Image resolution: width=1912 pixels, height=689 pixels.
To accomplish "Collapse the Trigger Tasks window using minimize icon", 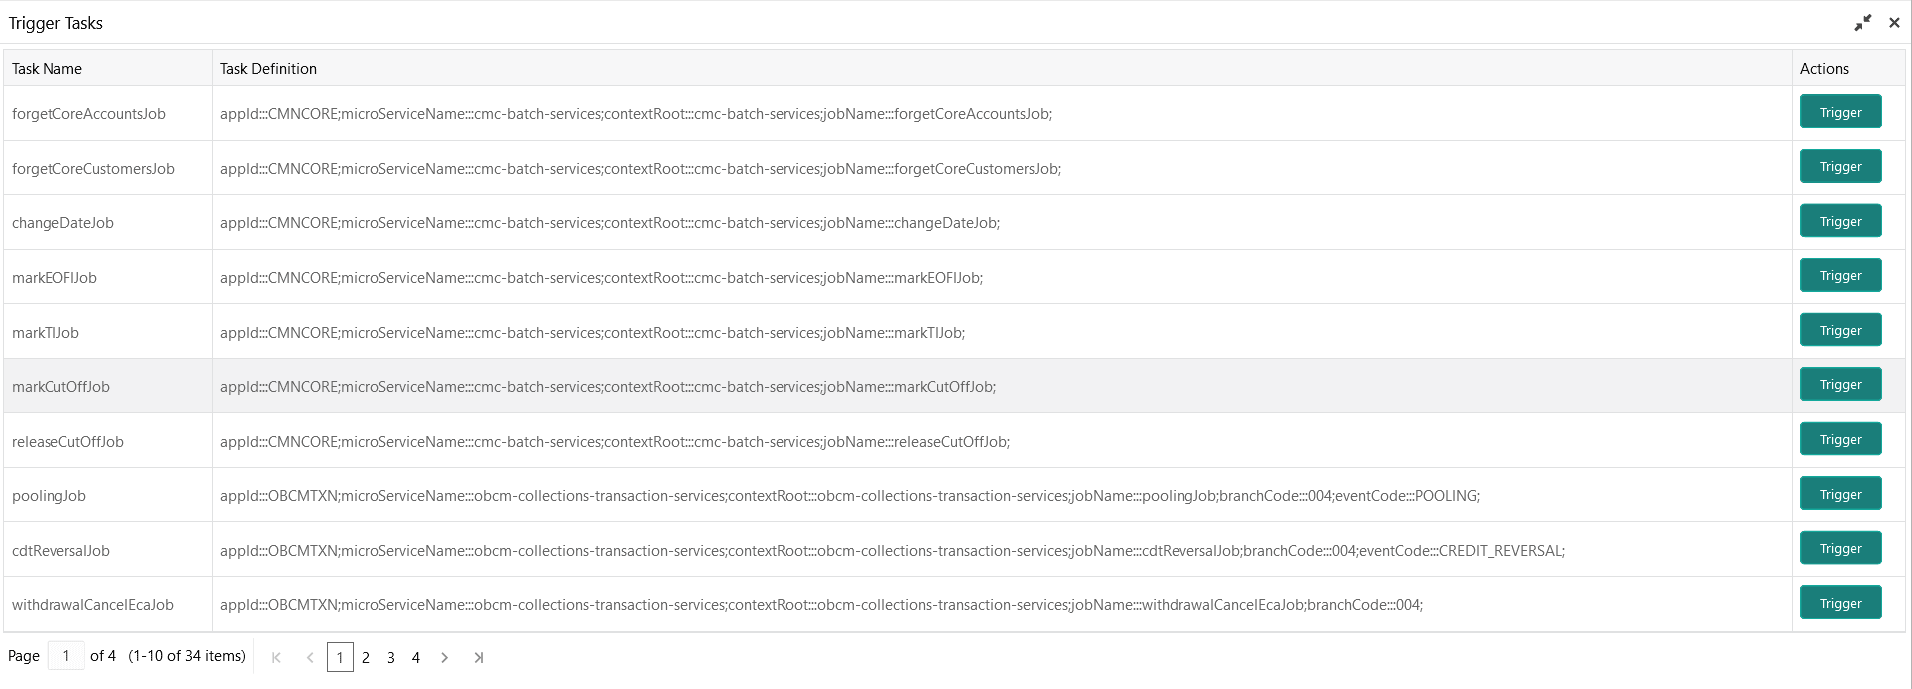I will pos(1862,22).
